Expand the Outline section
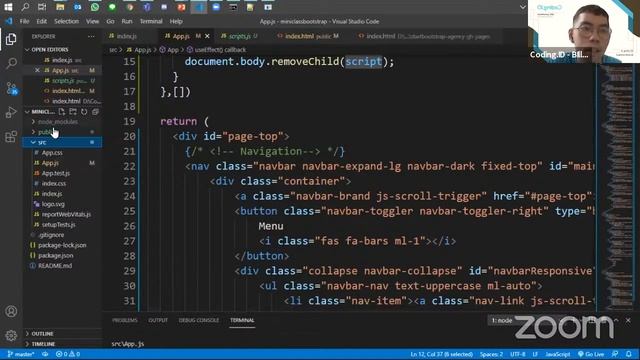The width and height of the screenshot is (640, 360). point(62,333)
